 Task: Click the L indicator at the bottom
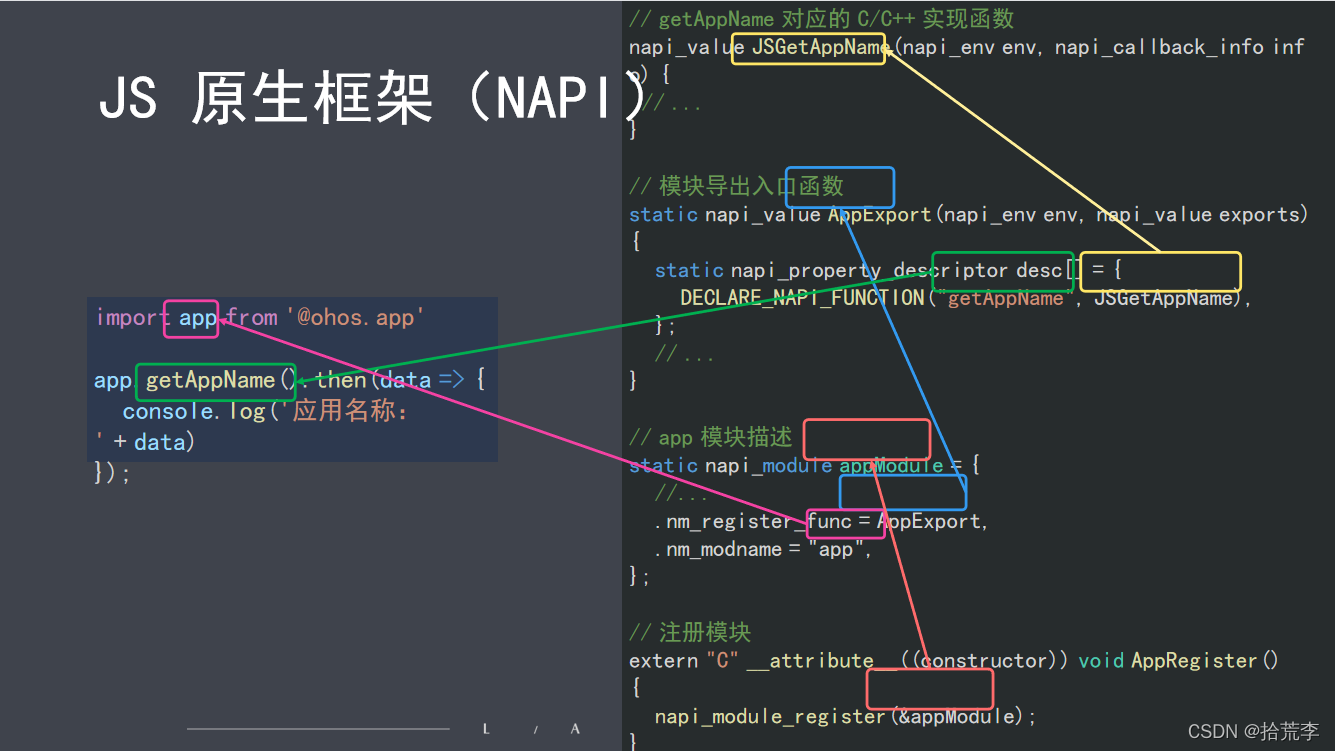coord(486,729)
